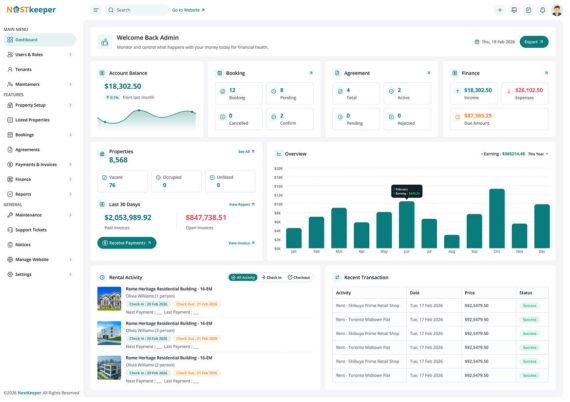Open the This Year dropdown in Overview
Viewport: 570px width, 402px height.
538,154
